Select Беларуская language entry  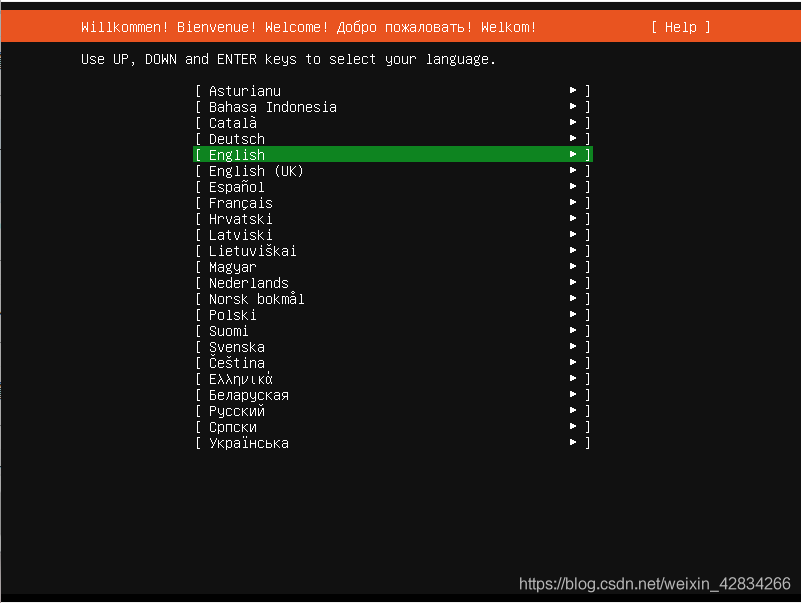(x=393, y=395)
